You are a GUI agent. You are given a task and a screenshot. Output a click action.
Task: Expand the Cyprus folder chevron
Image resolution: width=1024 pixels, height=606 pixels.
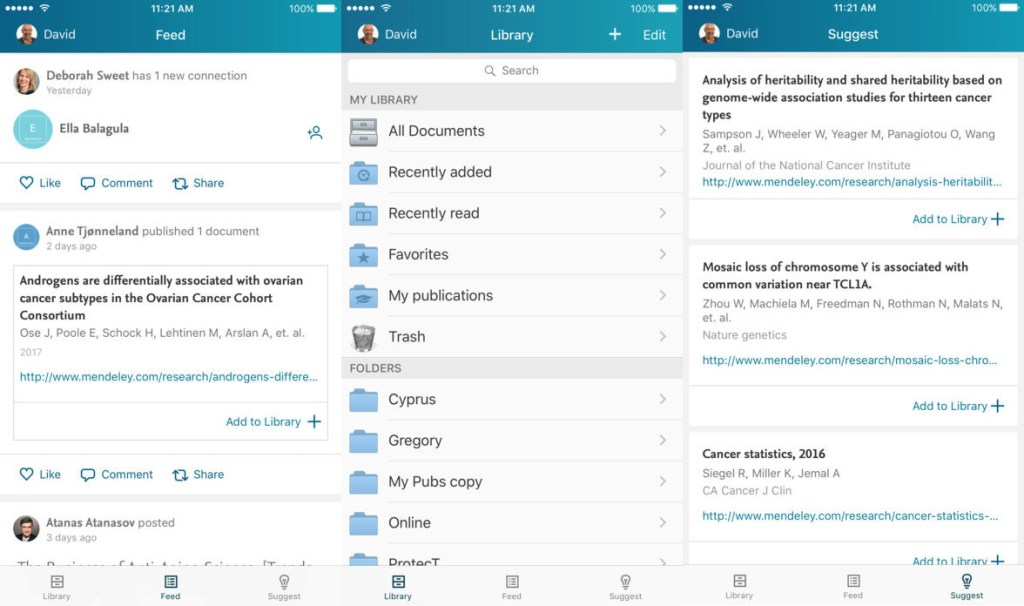pyautogui.click(x=662, y=399)
